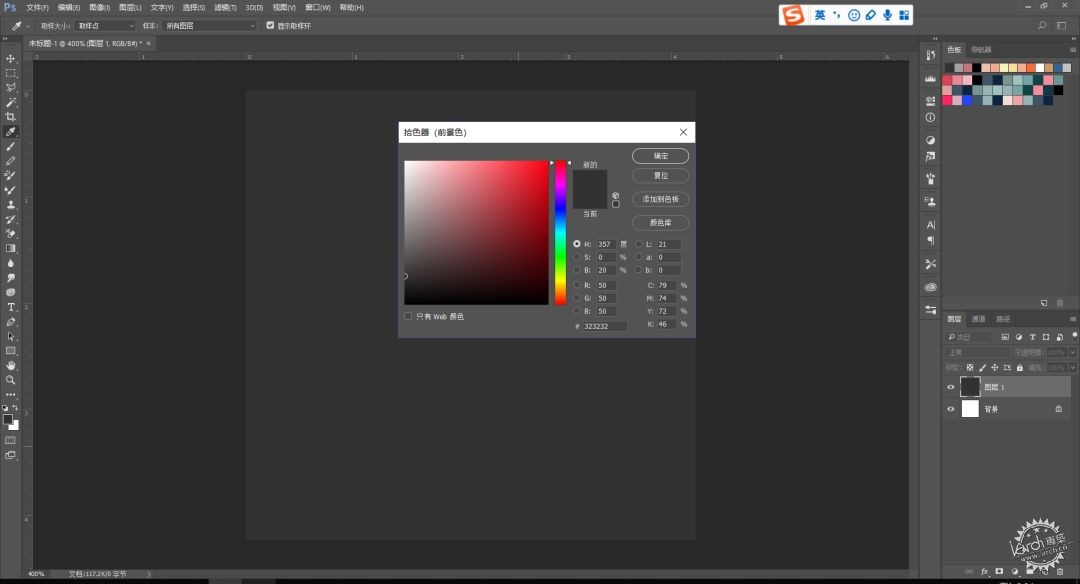Select the Brush tool
The height and width of the screenshot is (584, 1080).
10,146
